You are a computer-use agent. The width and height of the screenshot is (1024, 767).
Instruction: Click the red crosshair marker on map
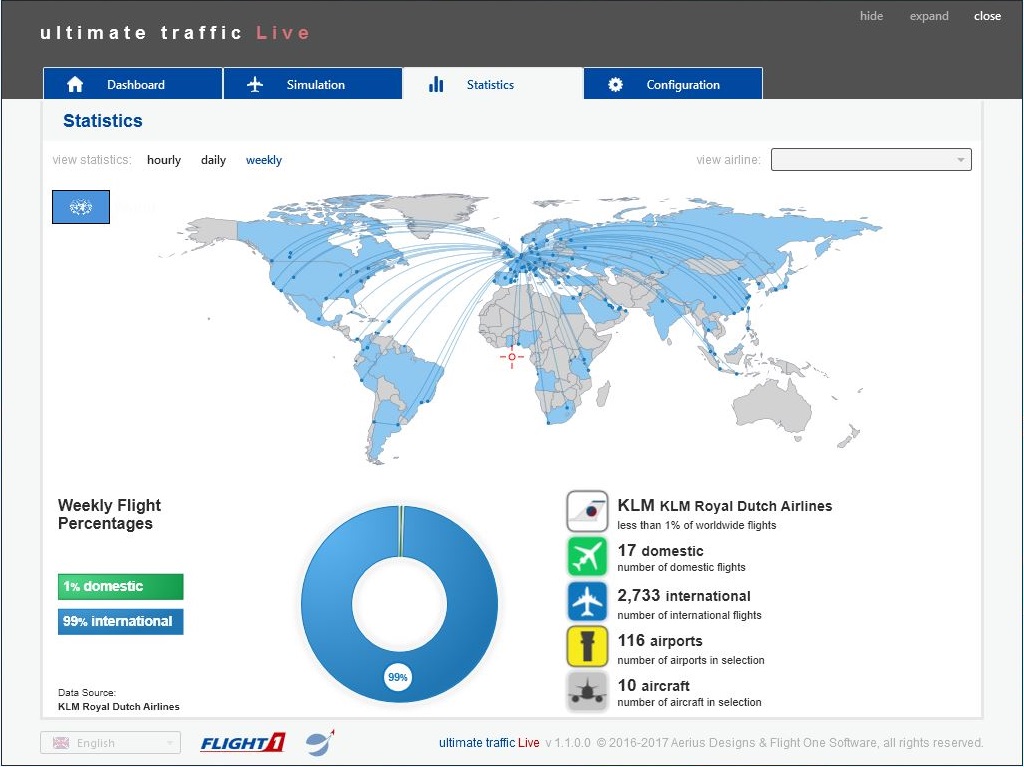[x=512, y=357]
